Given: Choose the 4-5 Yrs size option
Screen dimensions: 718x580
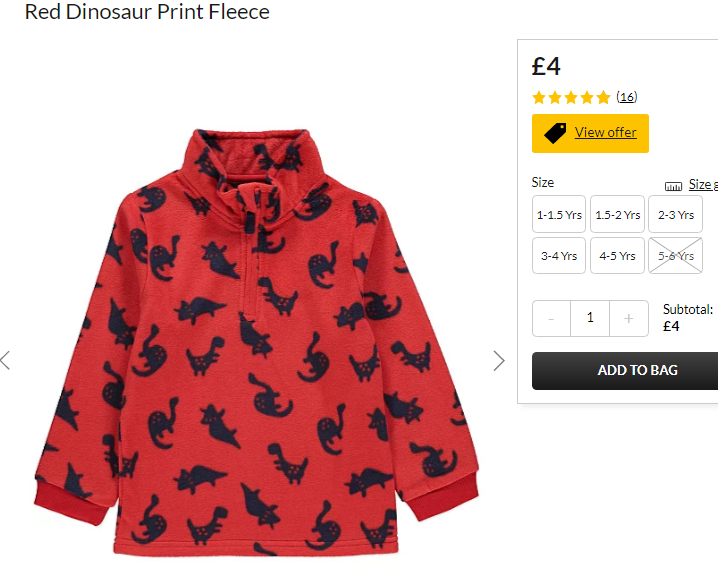Looking at the screenshot, I should pyautogui.click(x=617, y=255).
